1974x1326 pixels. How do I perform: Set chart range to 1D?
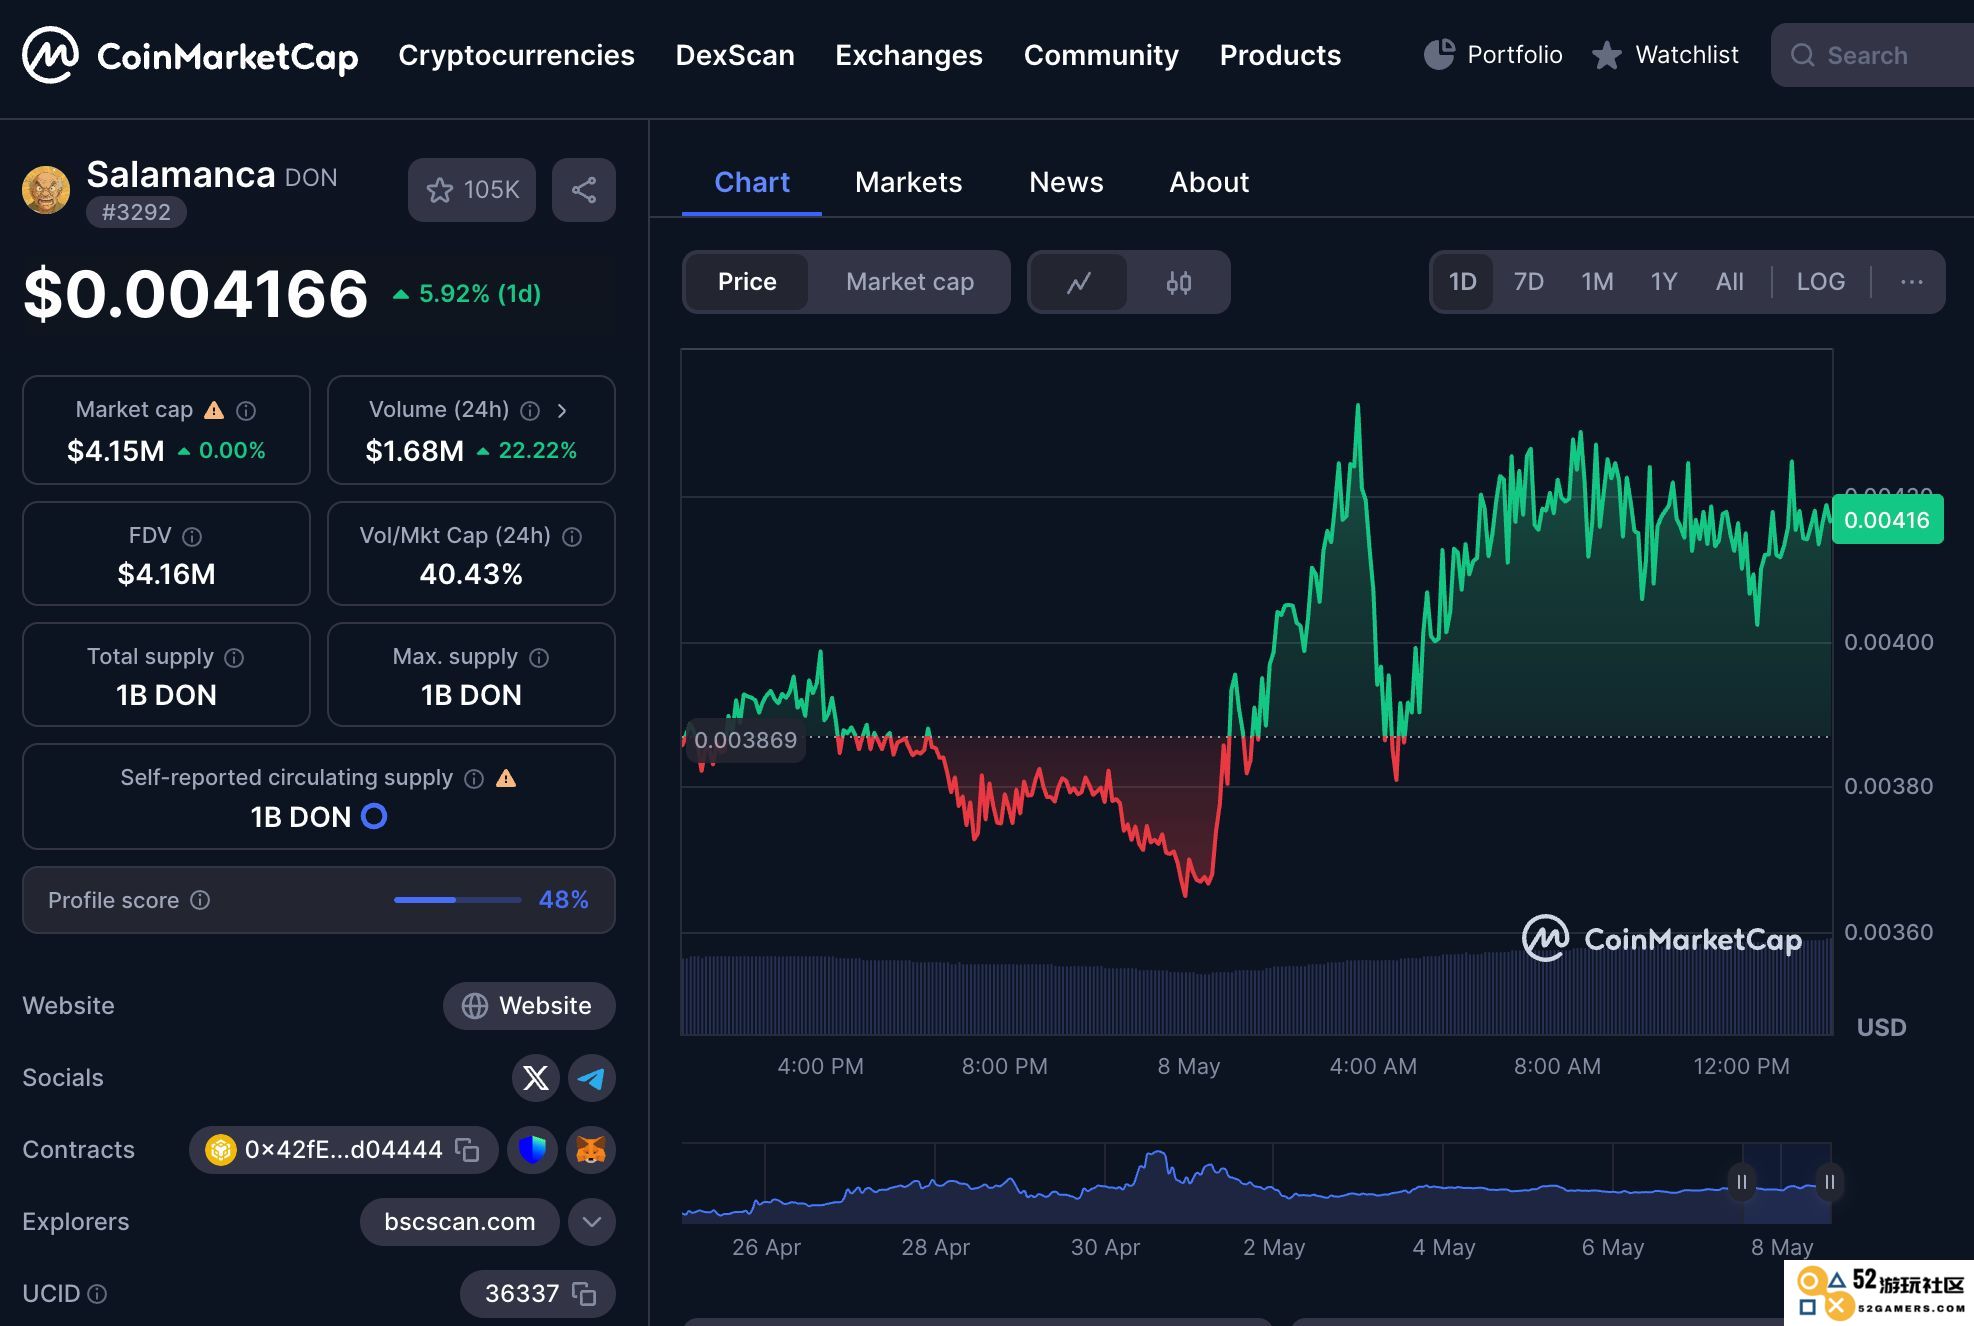[x=1462, y=282]
